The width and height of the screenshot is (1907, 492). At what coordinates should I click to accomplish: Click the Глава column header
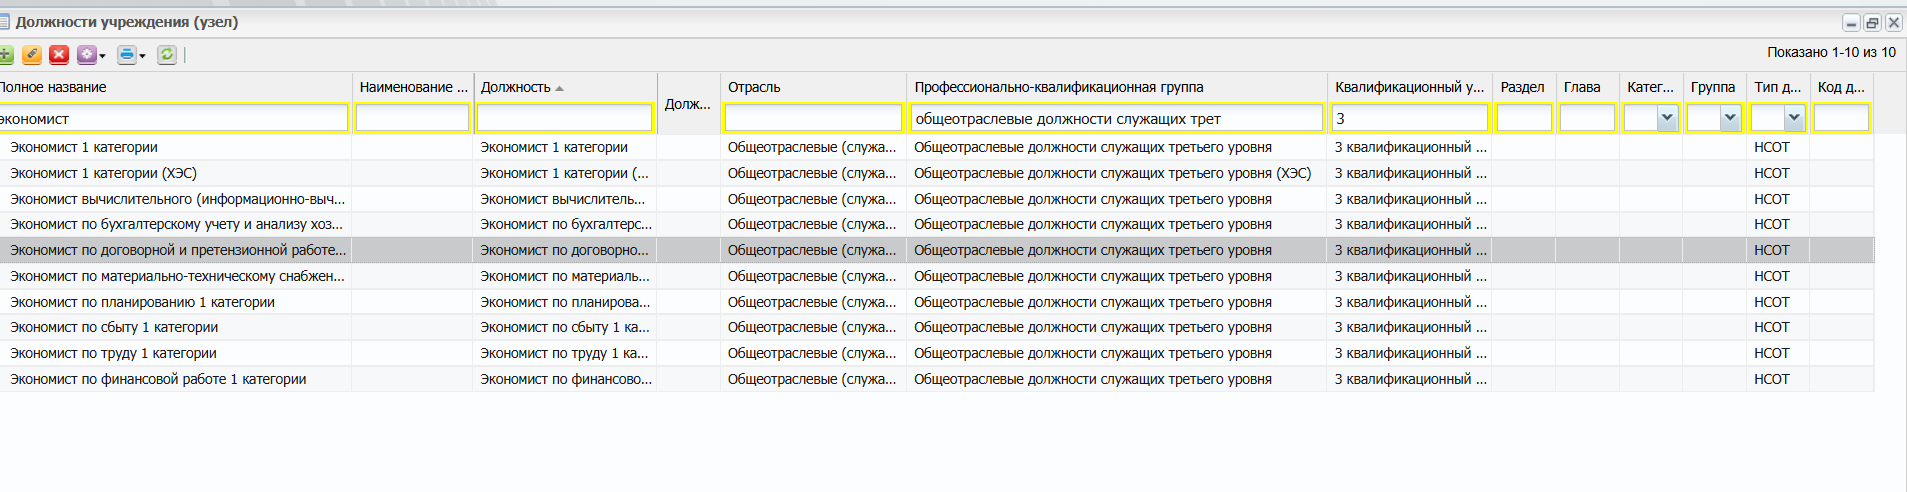[1582, 87]
